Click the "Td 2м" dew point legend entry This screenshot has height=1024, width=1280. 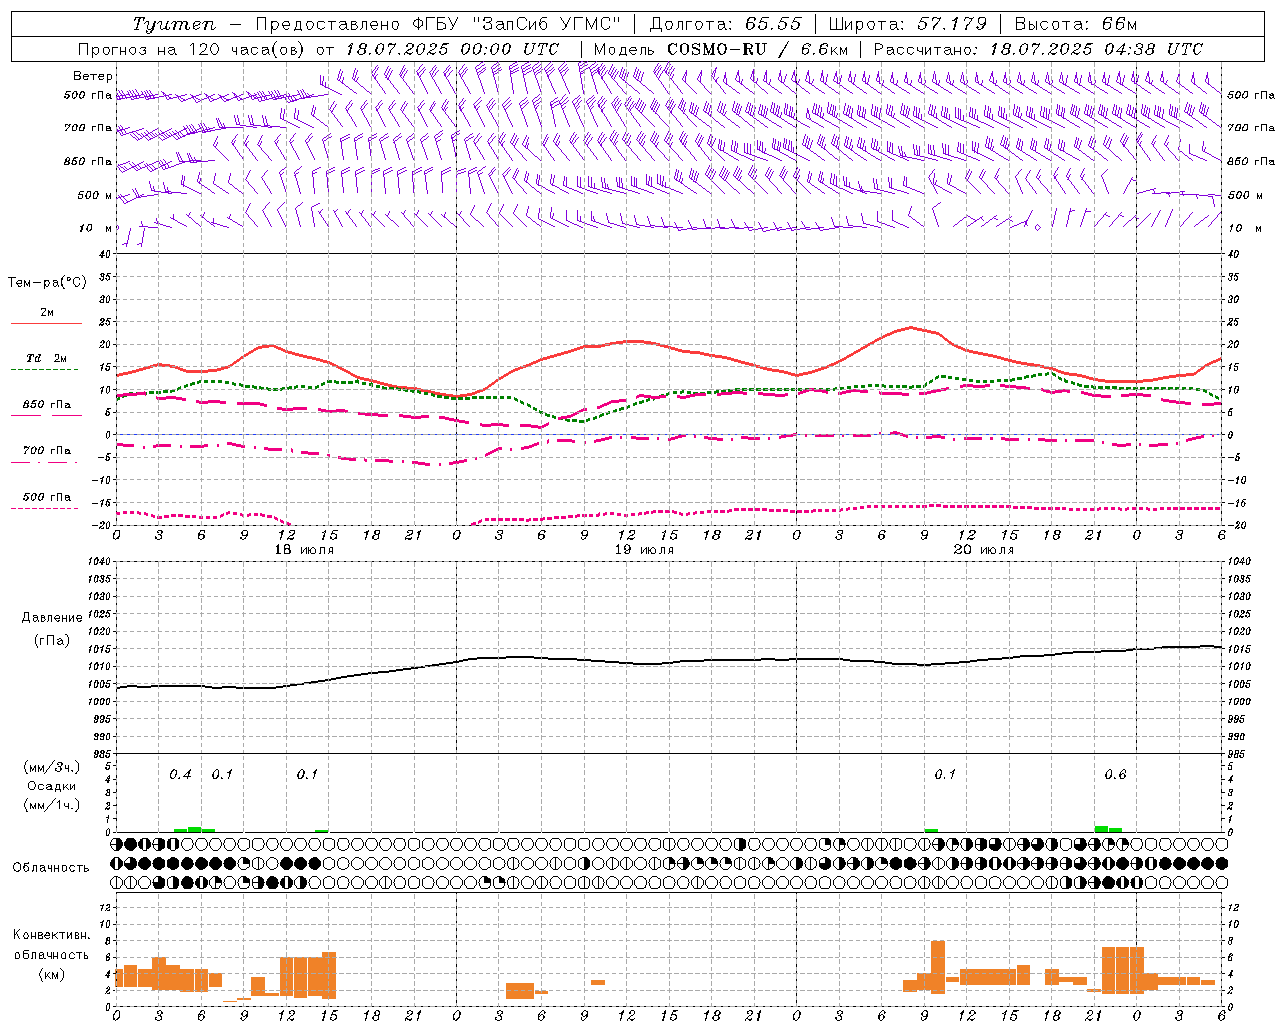(46, 363)
